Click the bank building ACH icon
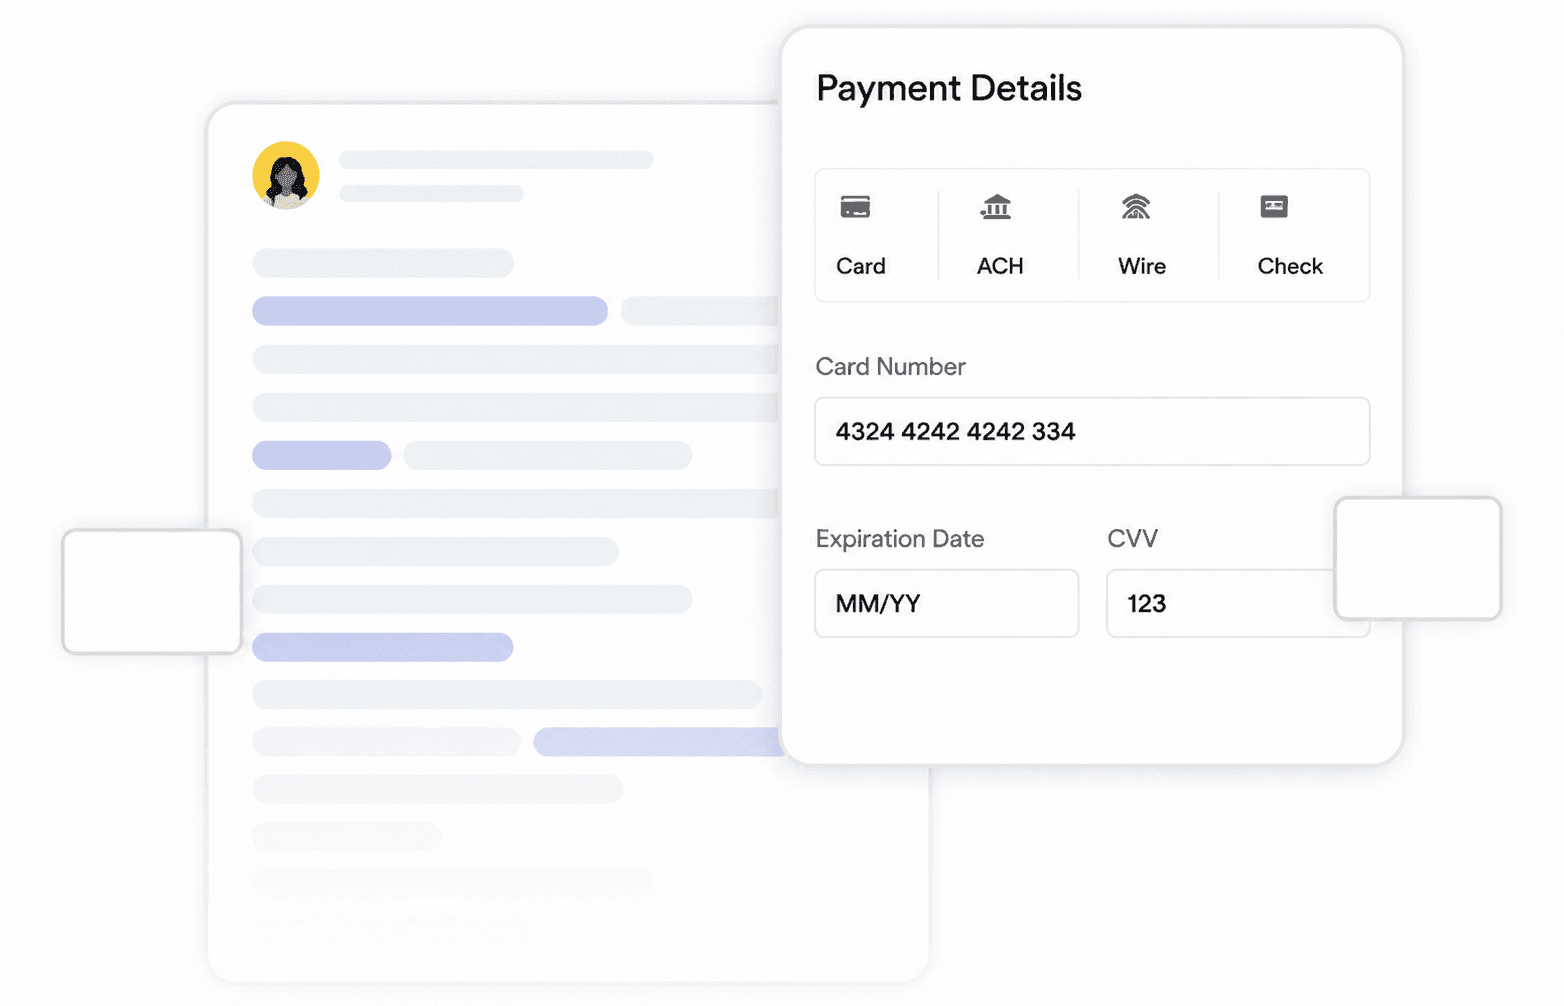 click(996, 207)
